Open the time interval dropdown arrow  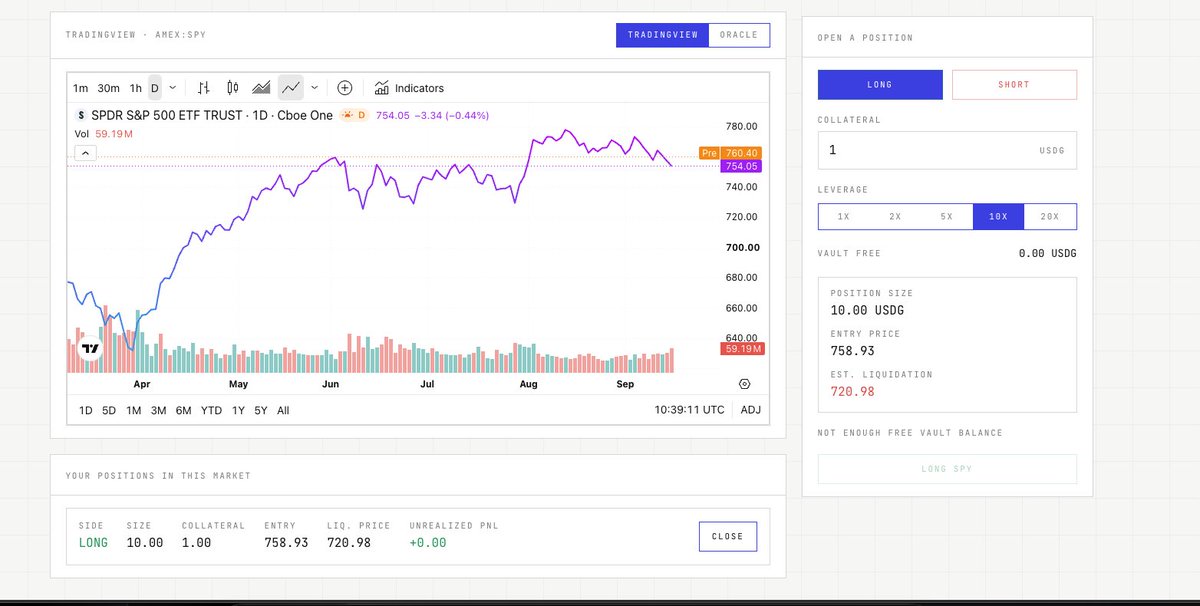coord(173,88)
